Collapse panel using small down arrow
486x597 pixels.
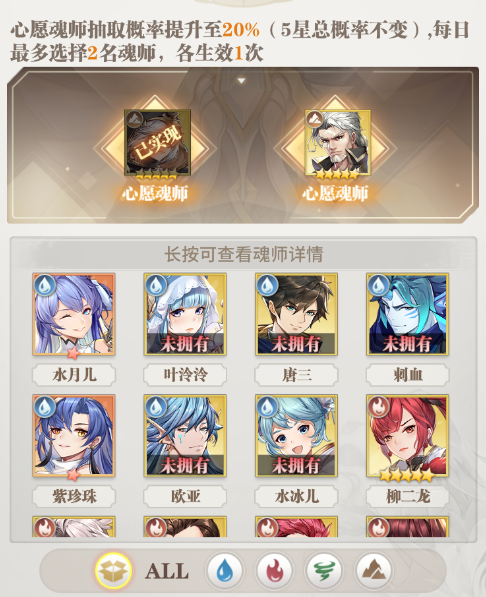click(241, 81)
